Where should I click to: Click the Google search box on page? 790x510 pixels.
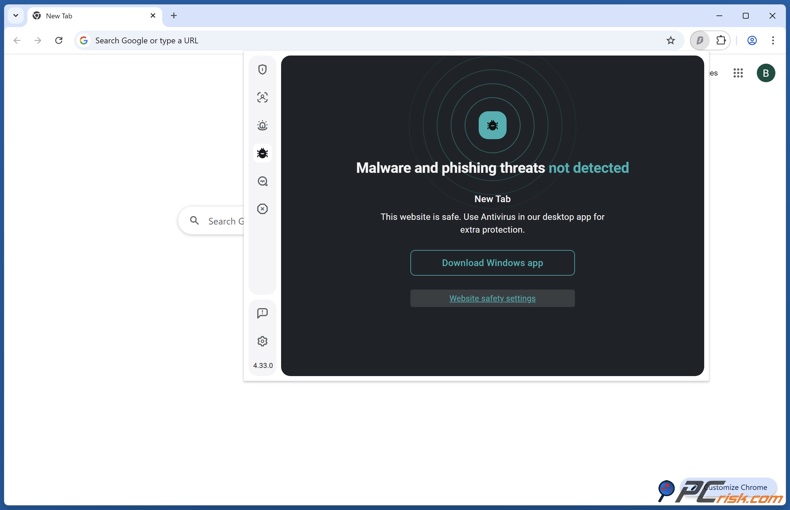tap(212, 221)
